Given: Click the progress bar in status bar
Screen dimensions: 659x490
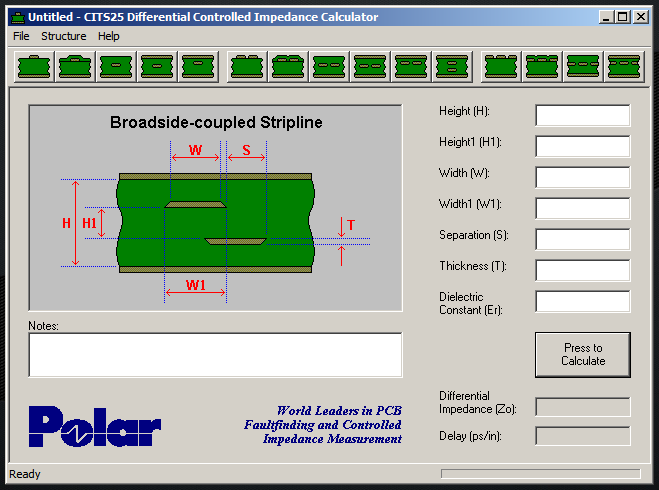Looking at the screenshot, I should 540,474.
